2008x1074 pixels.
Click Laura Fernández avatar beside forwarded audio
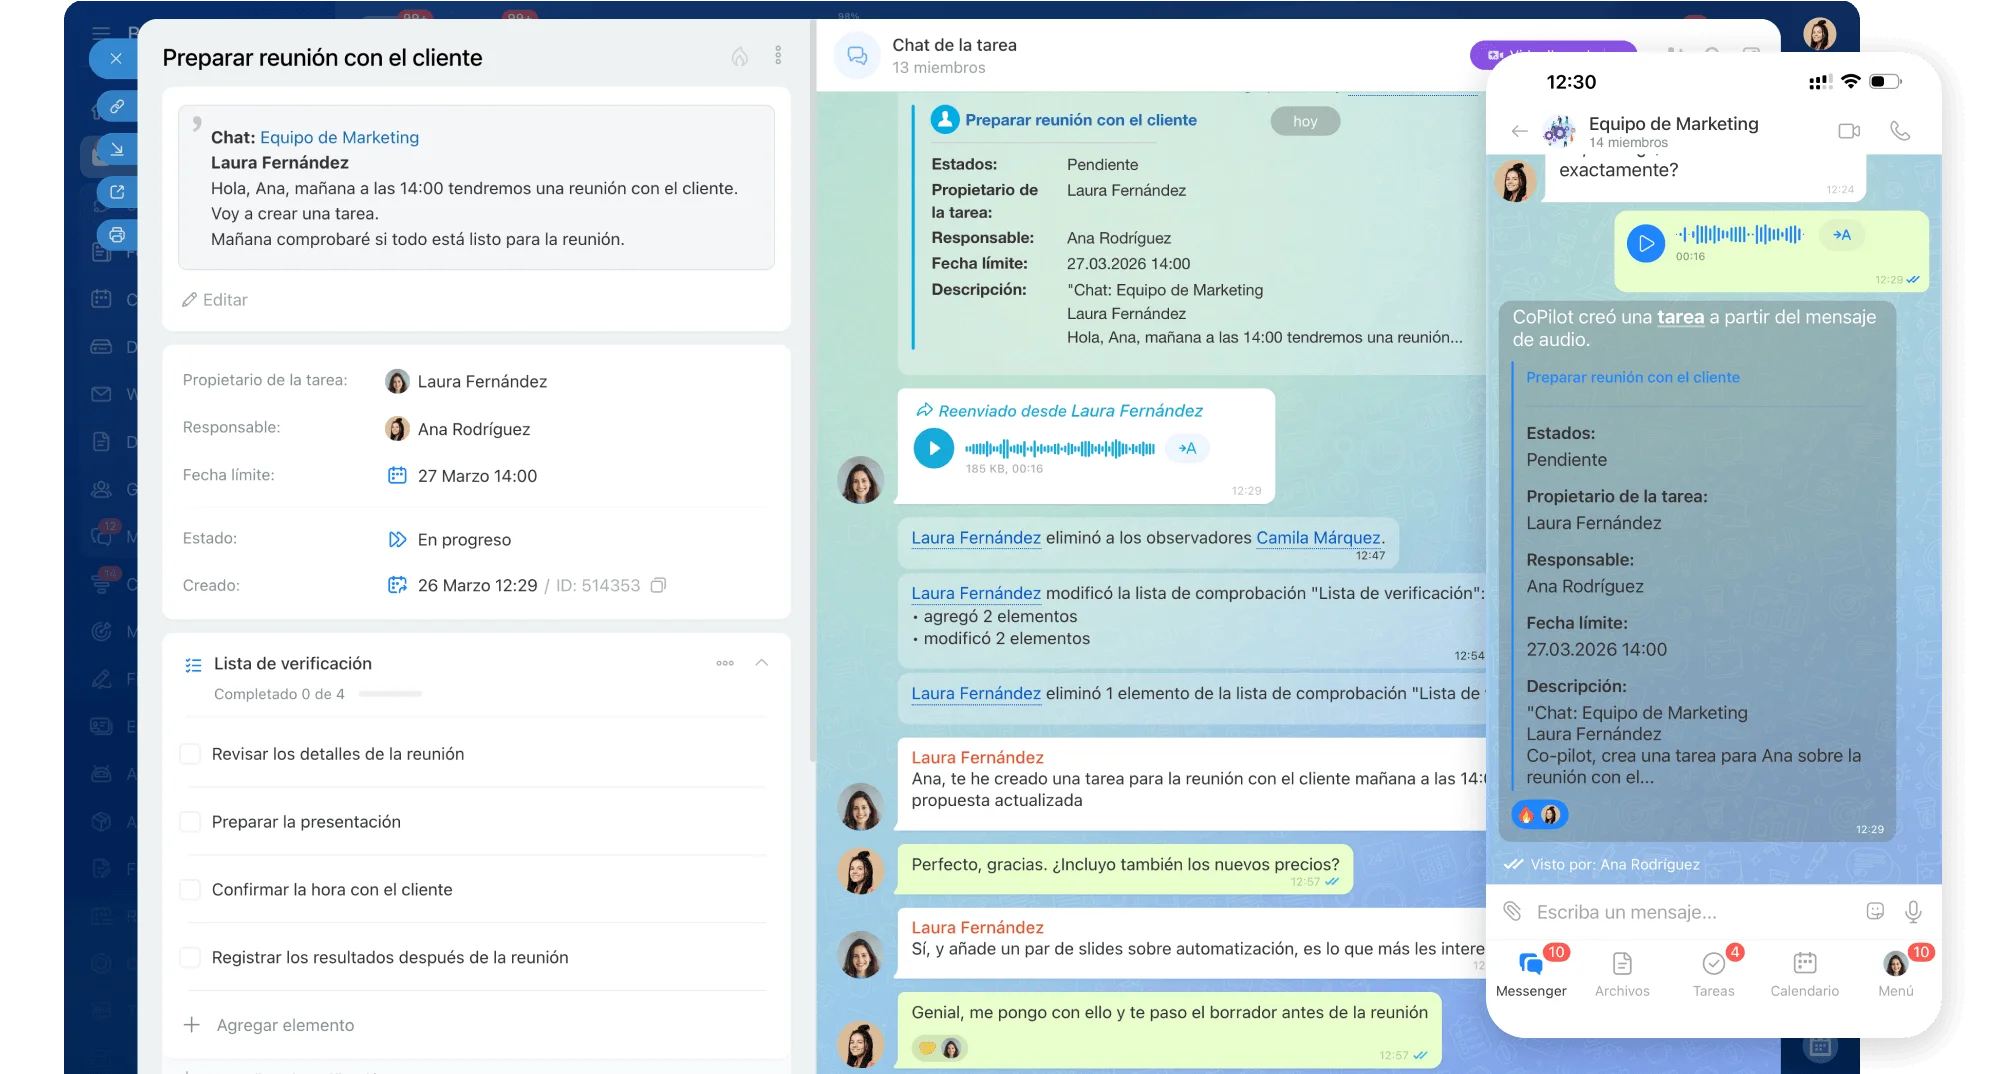[861, 480]
